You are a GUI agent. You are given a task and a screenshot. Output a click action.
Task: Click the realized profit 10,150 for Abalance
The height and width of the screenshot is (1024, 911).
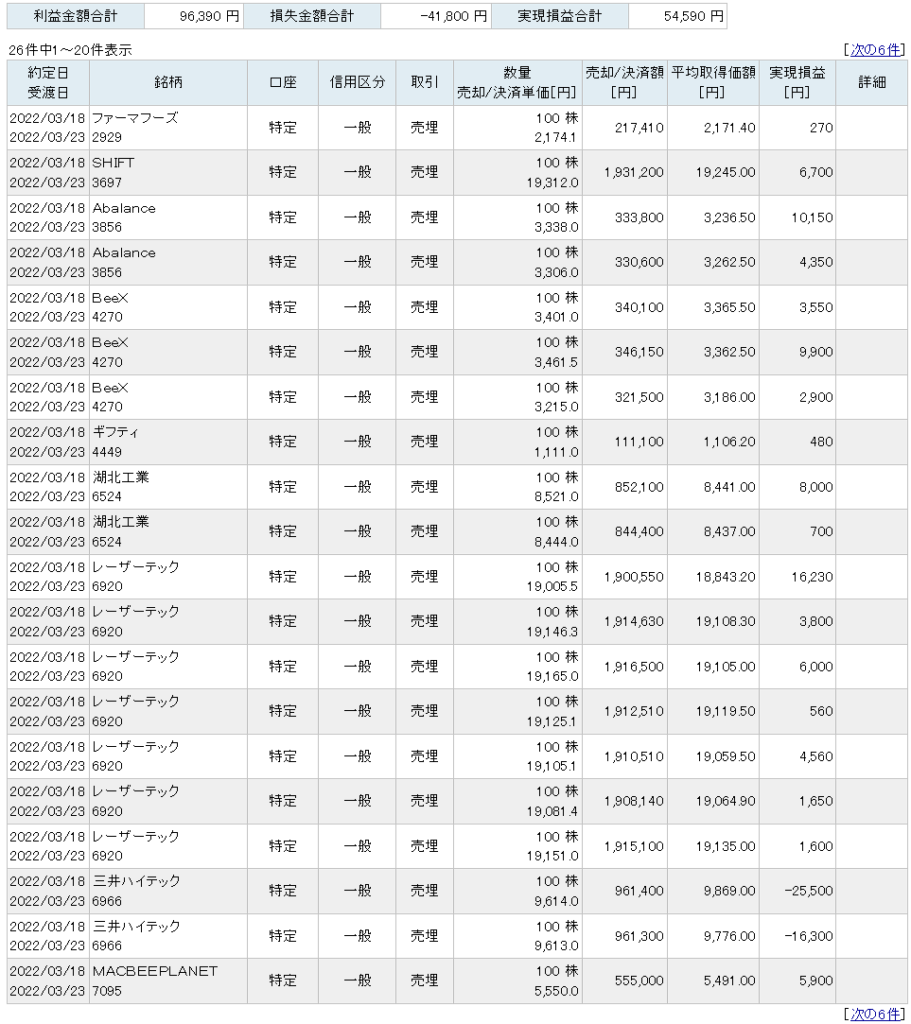[812, 217]
